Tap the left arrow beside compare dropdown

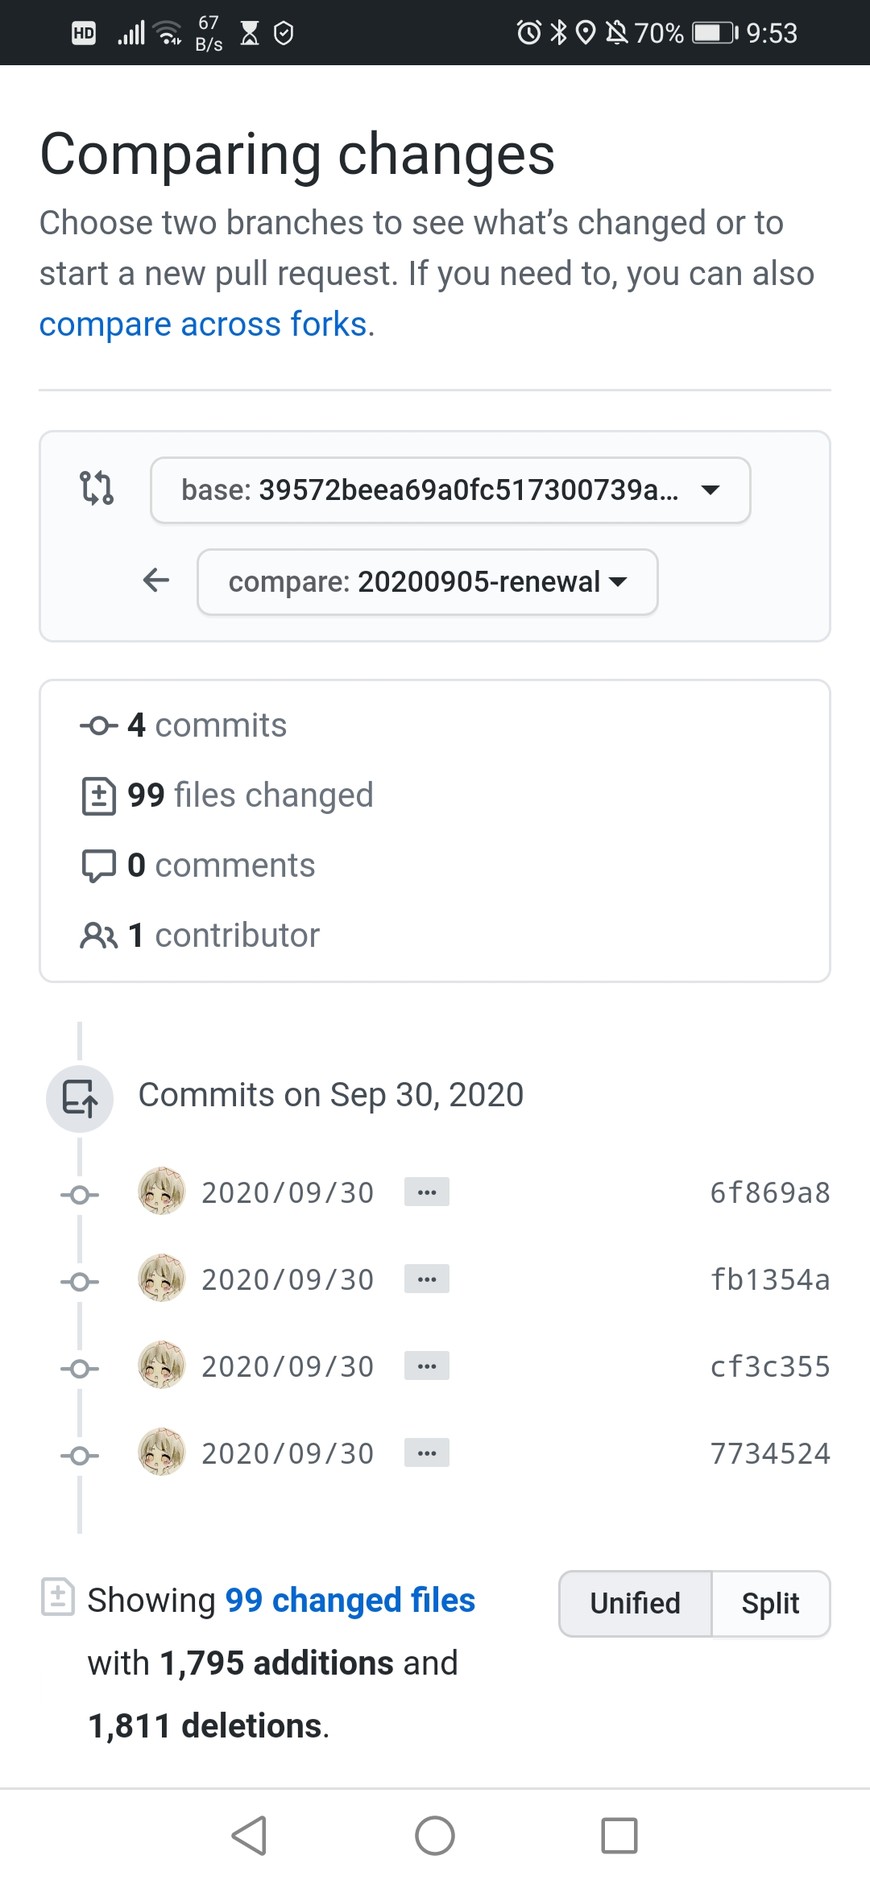pyautogui.click(x=156, y=580)
